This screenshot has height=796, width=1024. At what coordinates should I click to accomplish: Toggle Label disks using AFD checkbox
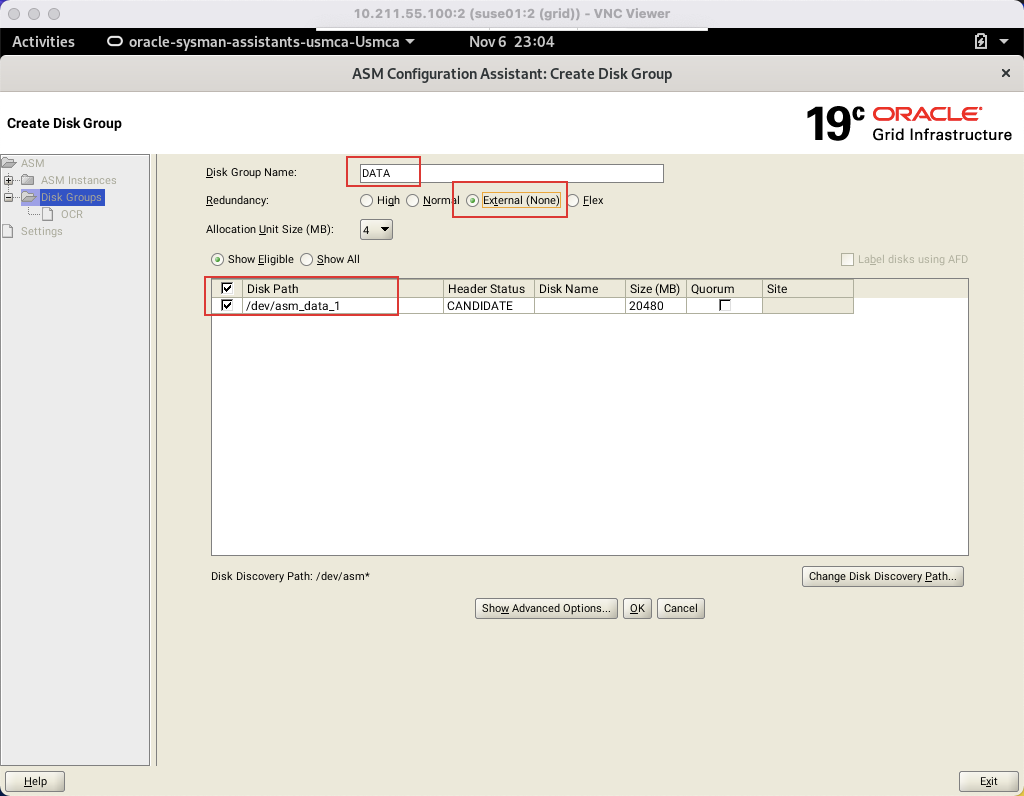click(847, 259)
